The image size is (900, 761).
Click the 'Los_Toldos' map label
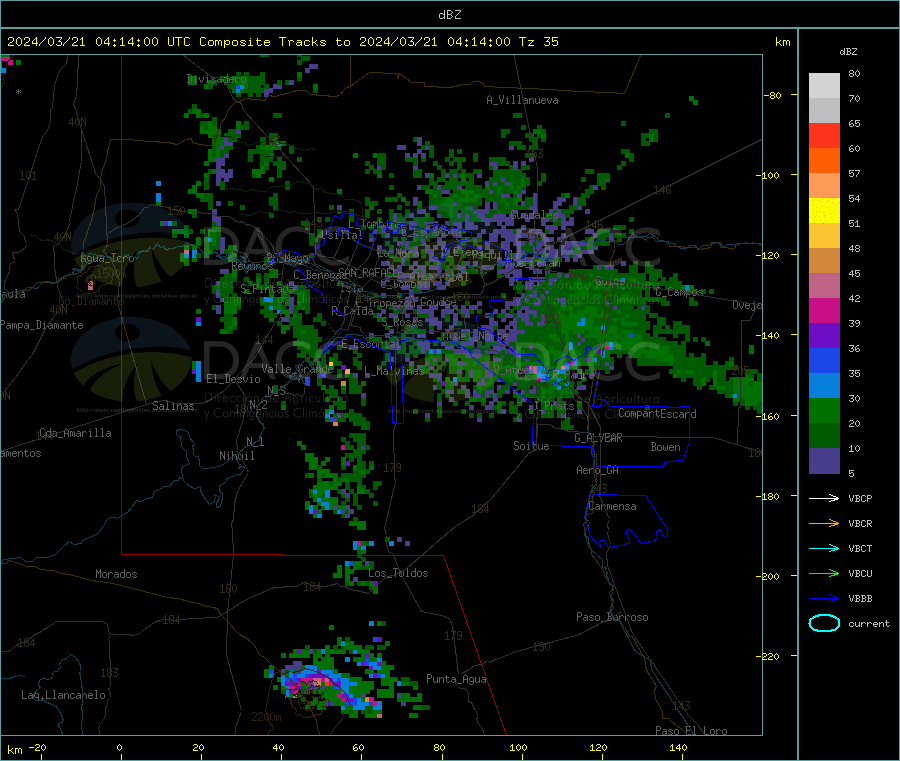point(398,573)
